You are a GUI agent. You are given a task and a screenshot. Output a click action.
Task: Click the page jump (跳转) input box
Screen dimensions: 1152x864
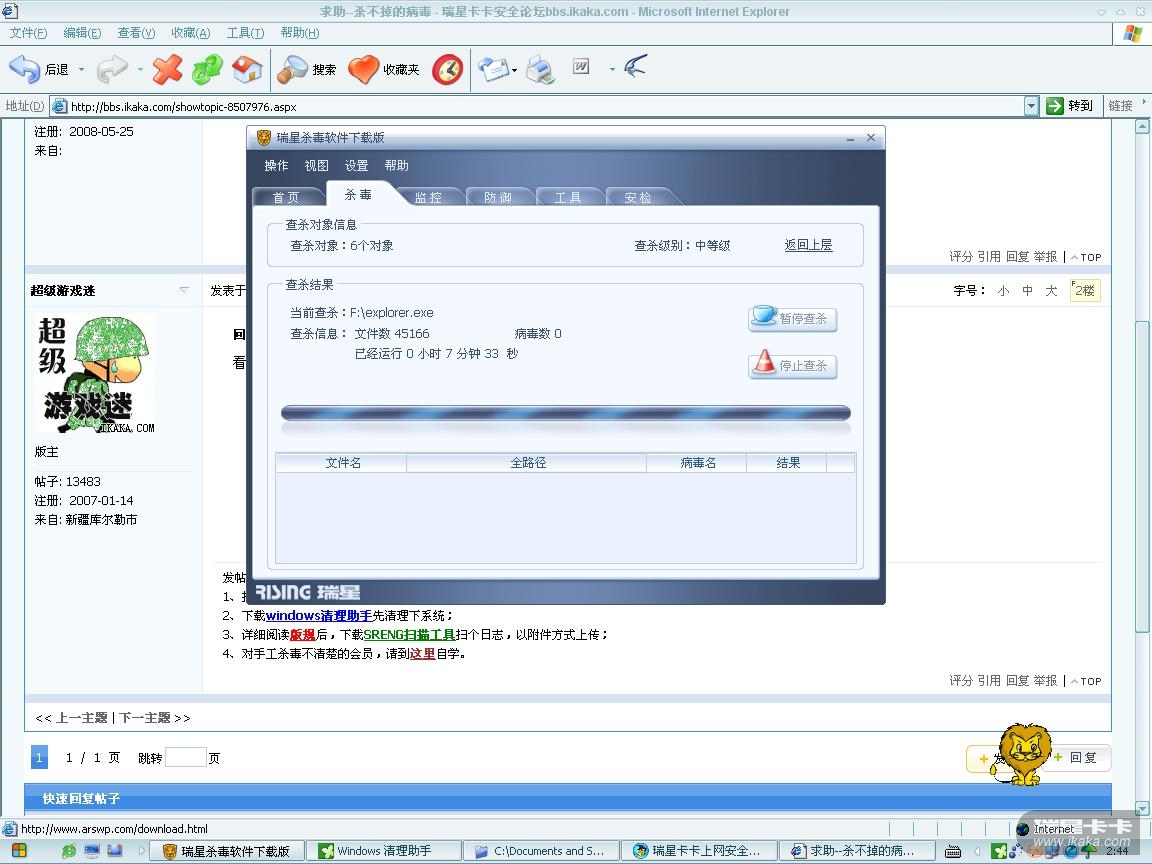tap(186, 757)
